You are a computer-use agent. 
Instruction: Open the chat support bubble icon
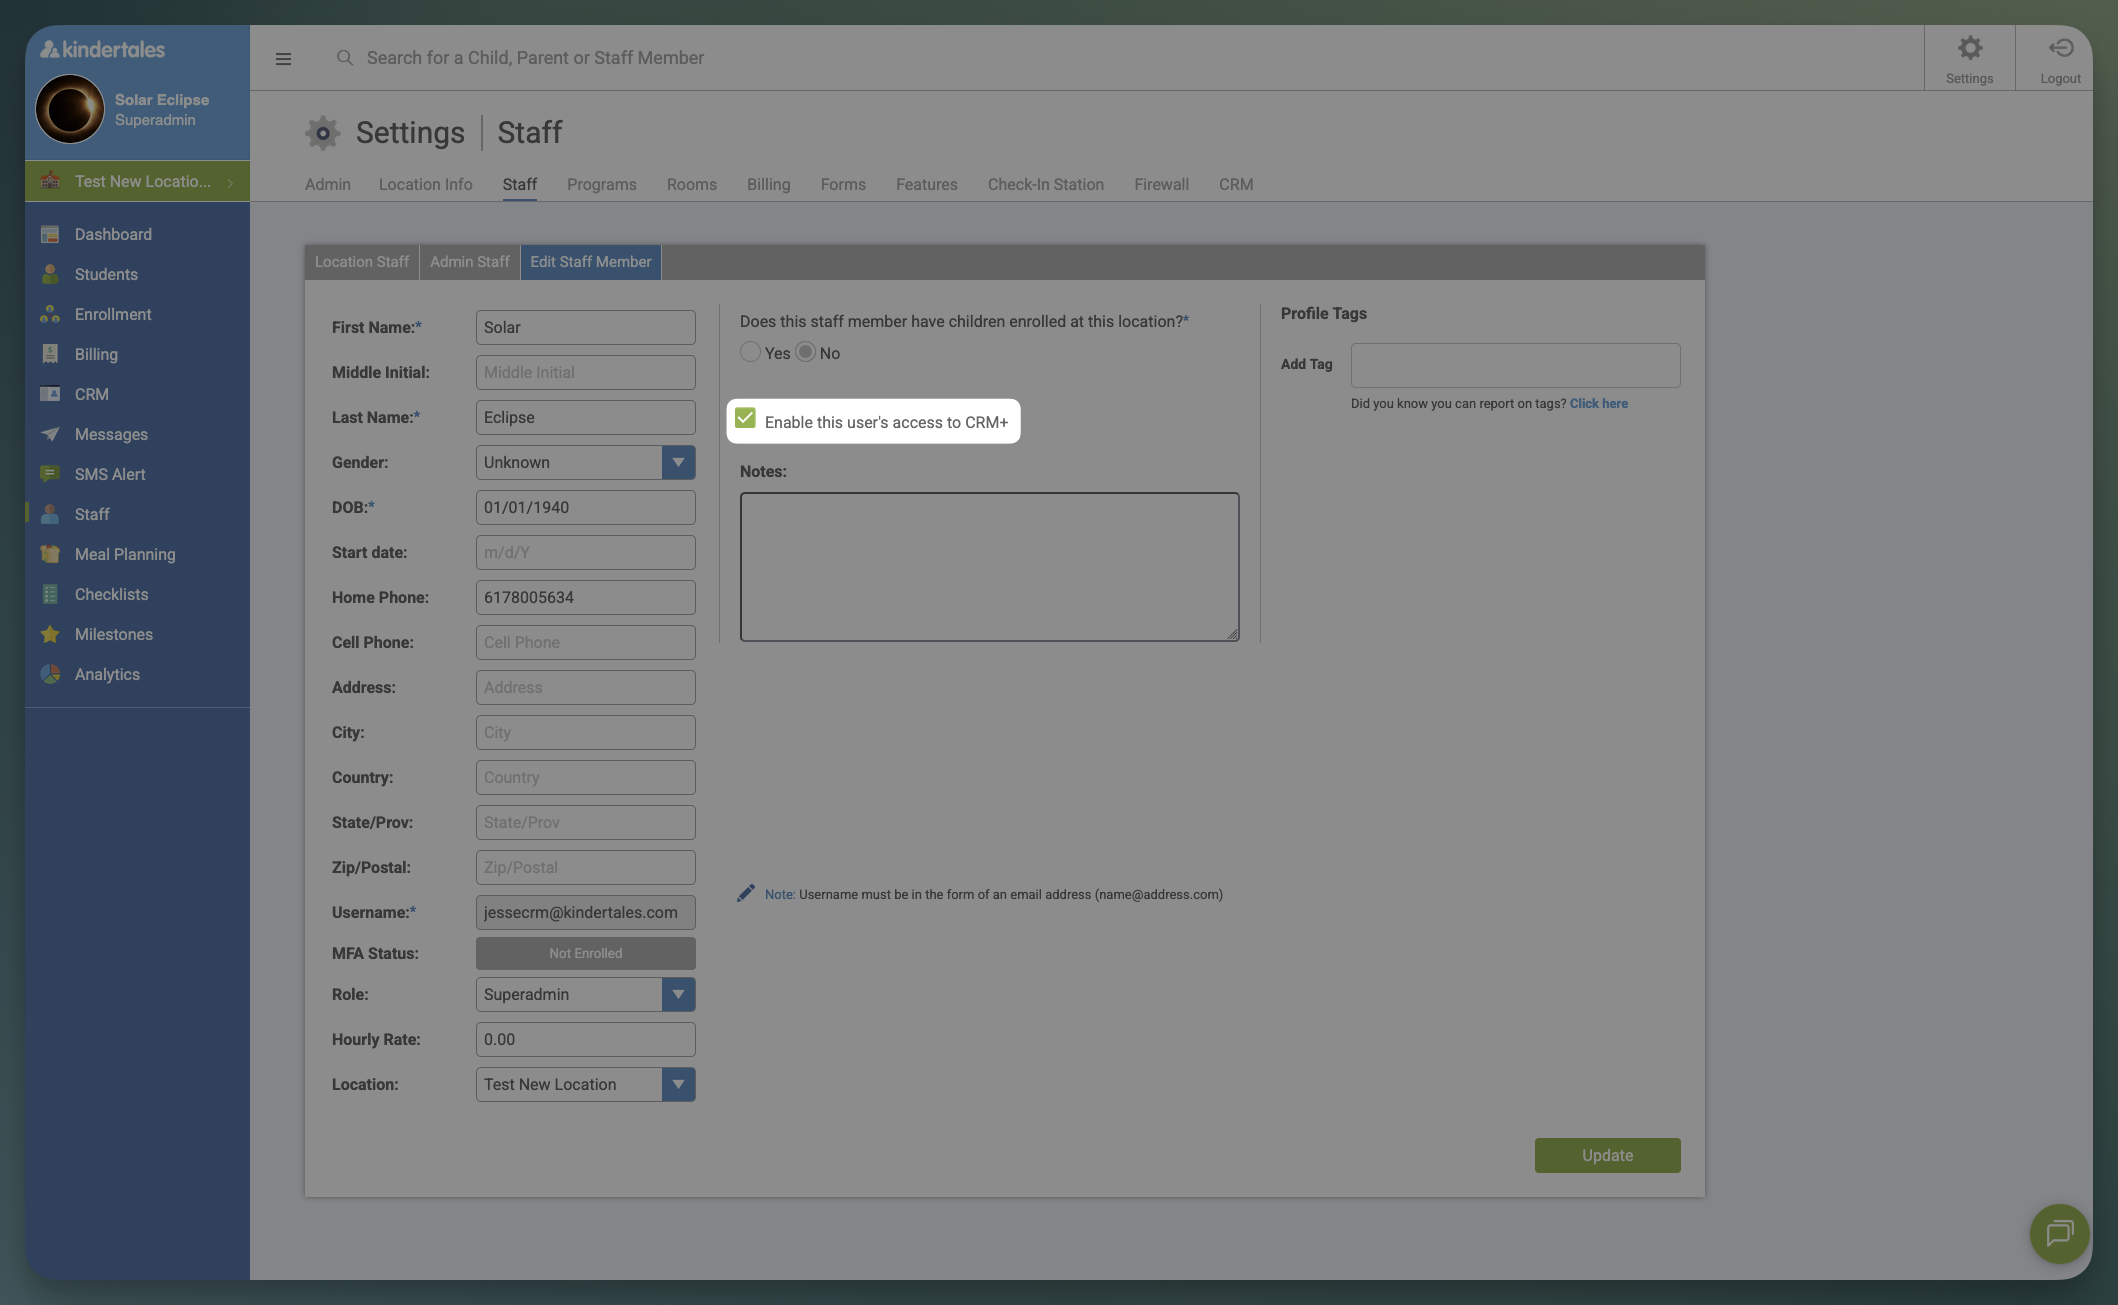2058,1233
